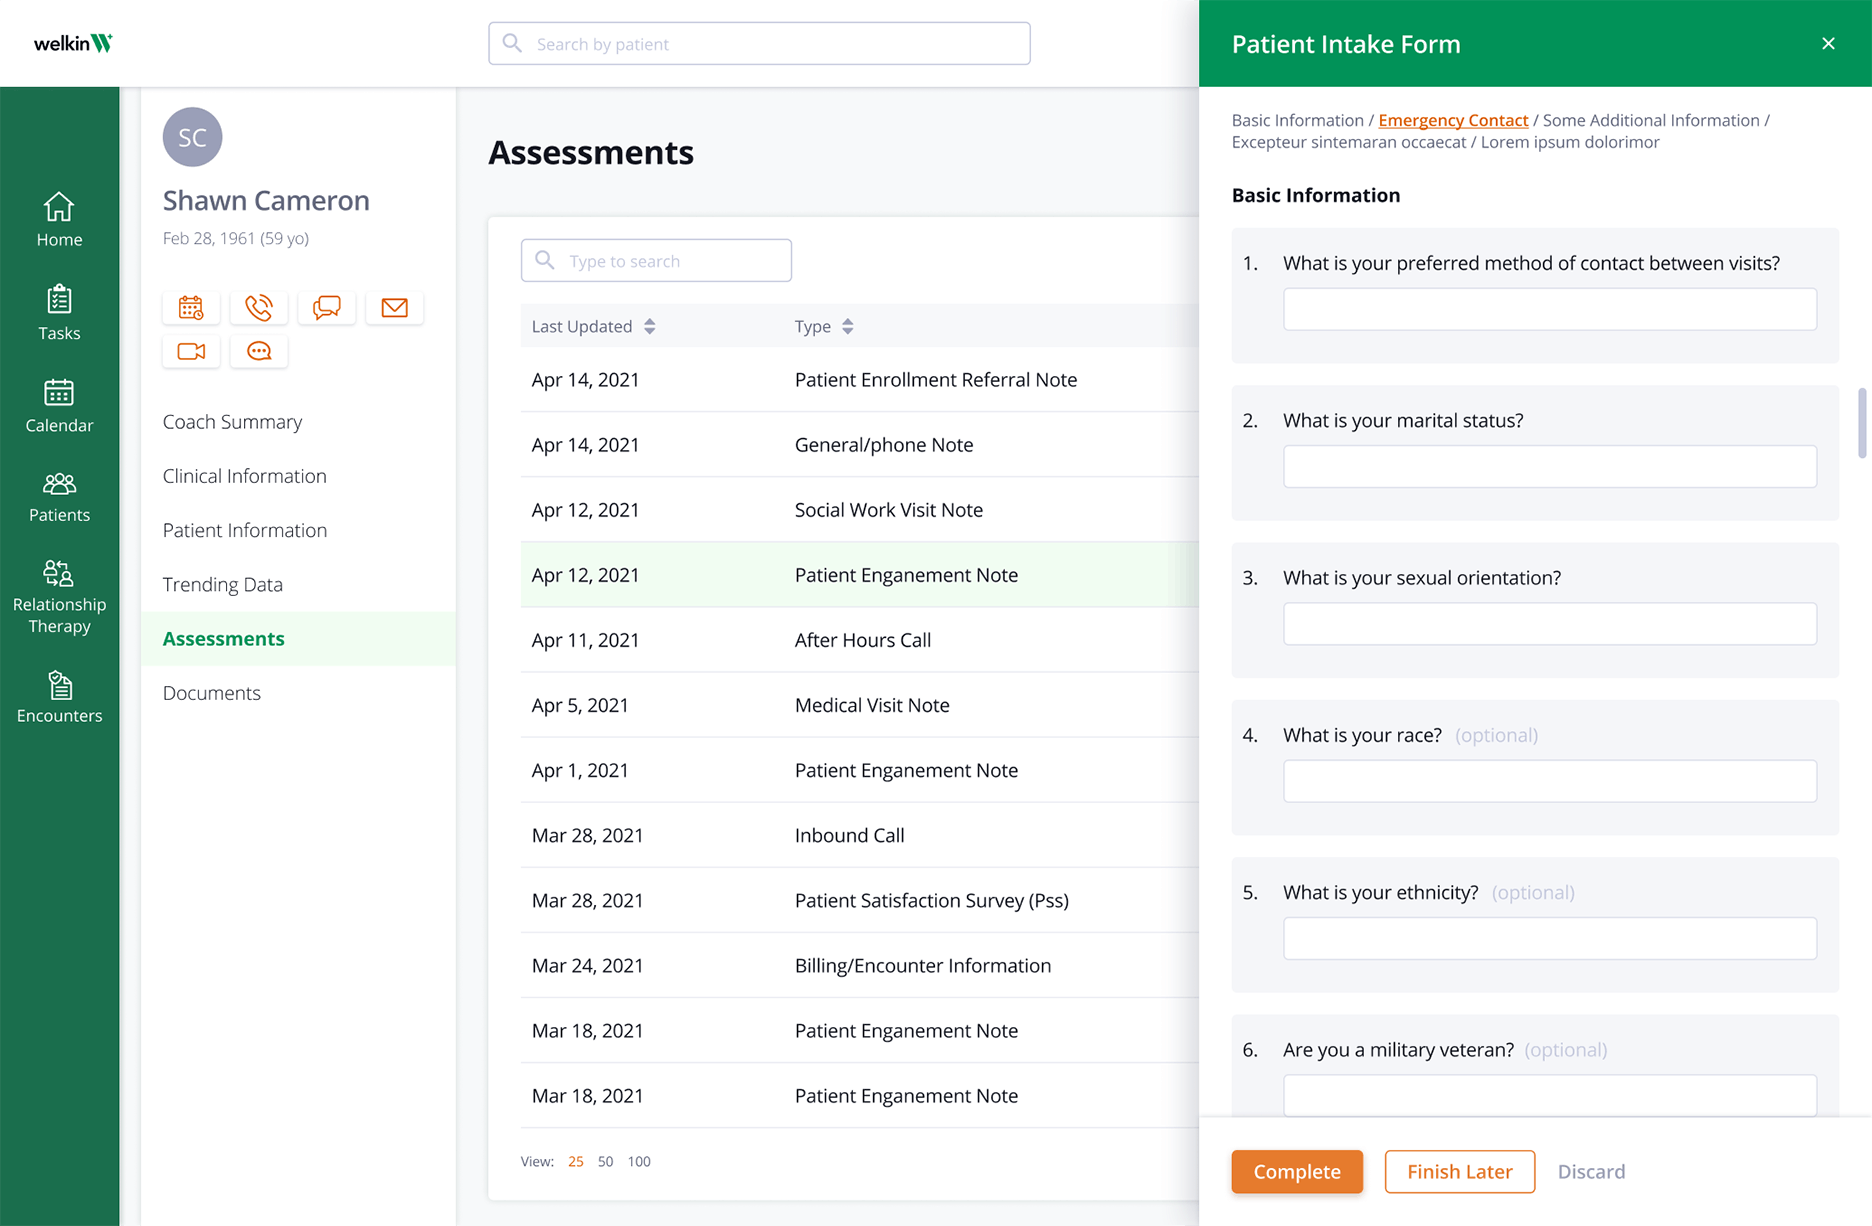Viewport: 1872px width, 1226px height.
Task: Sort table by Type column arrows
Action: pyautogui.click(x=848, y=326)
